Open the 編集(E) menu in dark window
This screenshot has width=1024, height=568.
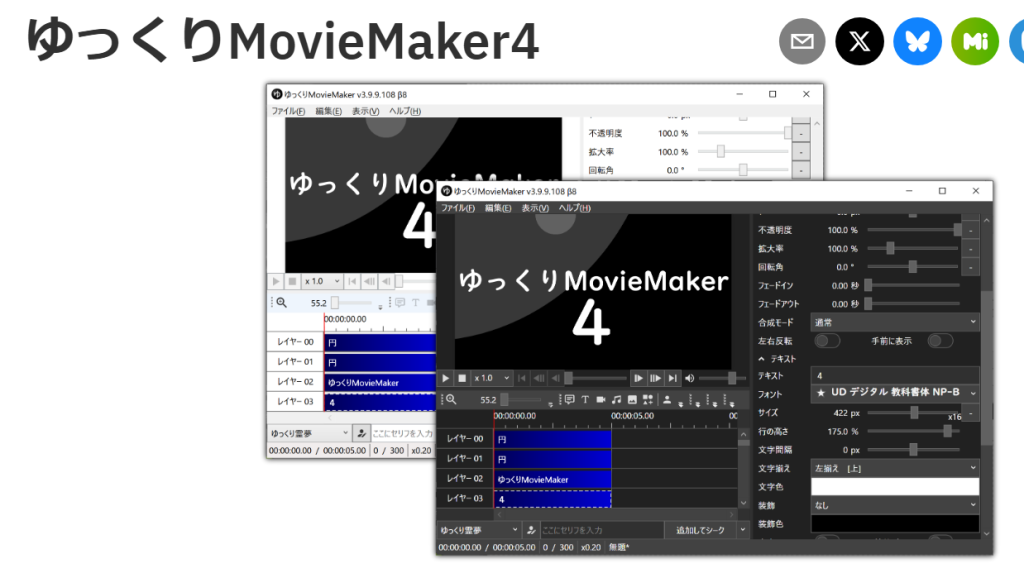pyautogui.click(x=497, y=208)
